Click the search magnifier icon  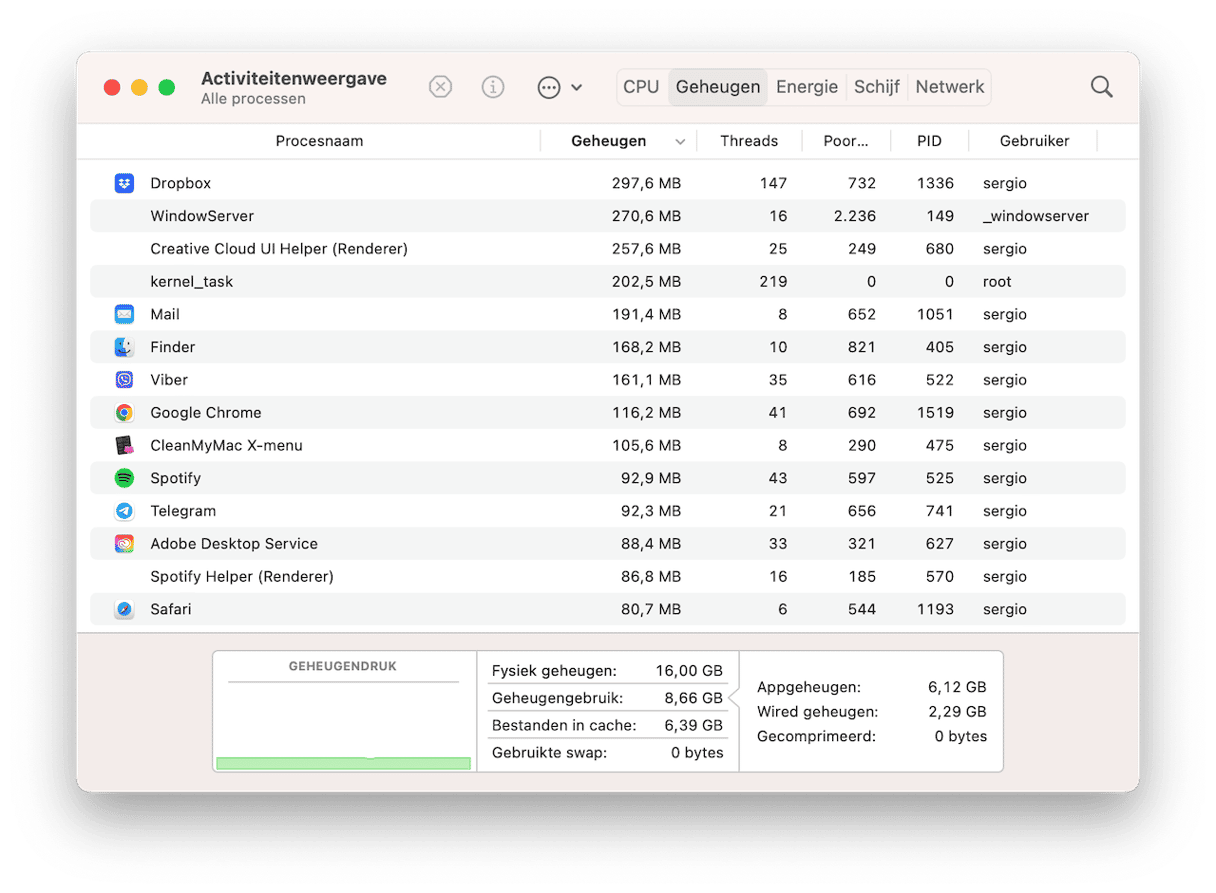tap(1101, 87)
